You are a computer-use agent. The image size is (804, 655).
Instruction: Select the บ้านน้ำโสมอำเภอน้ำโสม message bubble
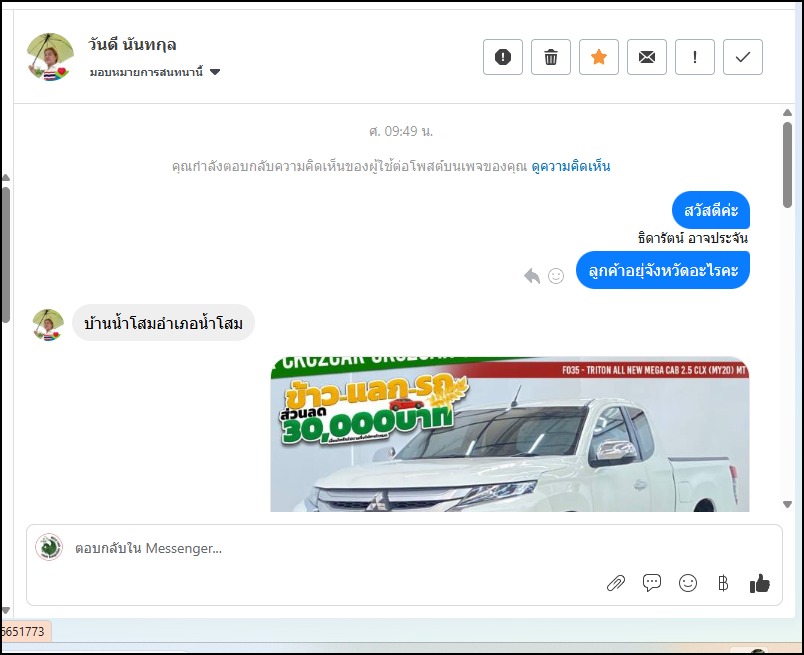pyautogui.click(x=164, y=323)
